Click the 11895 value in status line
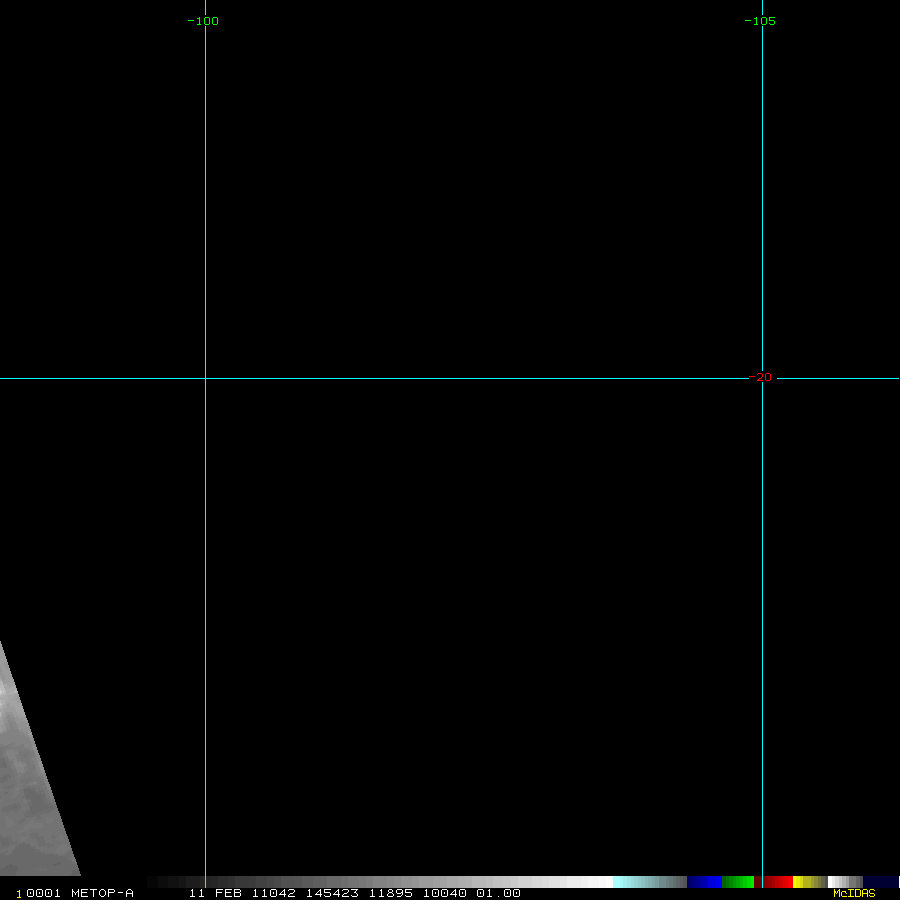 click(390, 893)
